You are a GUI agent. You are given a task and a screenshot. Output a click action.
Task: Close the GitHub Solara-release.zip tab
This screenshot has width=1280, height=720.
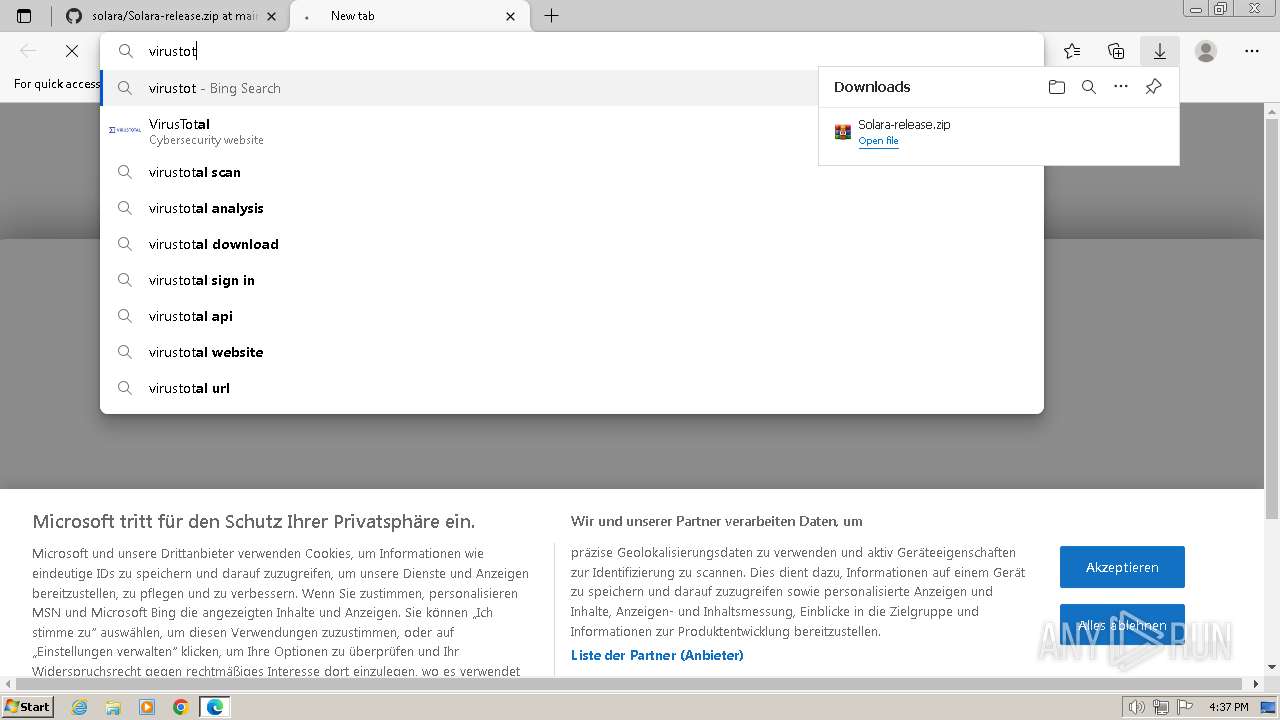[271, 16]
